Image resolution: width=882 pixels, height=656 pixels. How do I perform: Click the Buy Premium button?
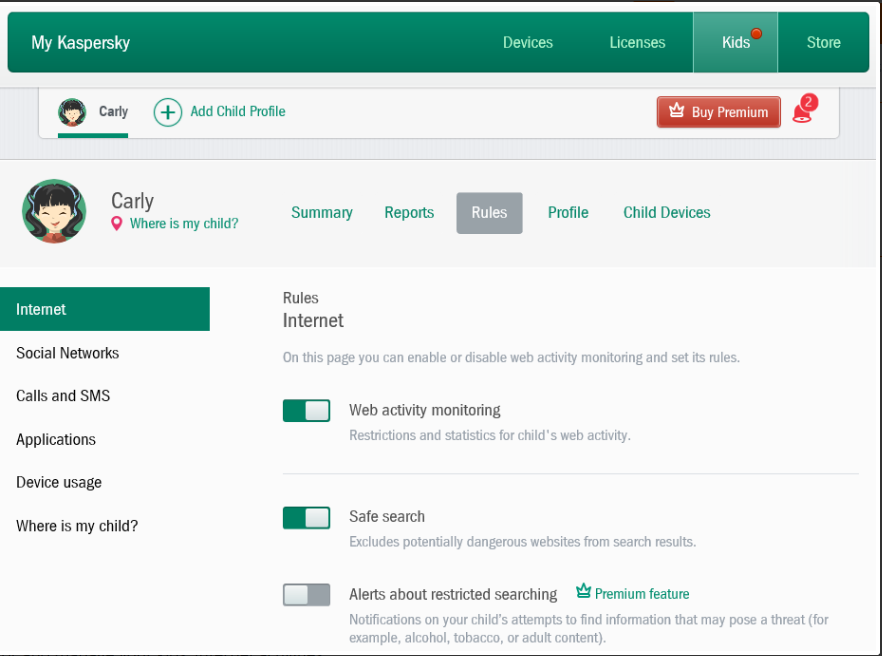click(x=718, y=112)
